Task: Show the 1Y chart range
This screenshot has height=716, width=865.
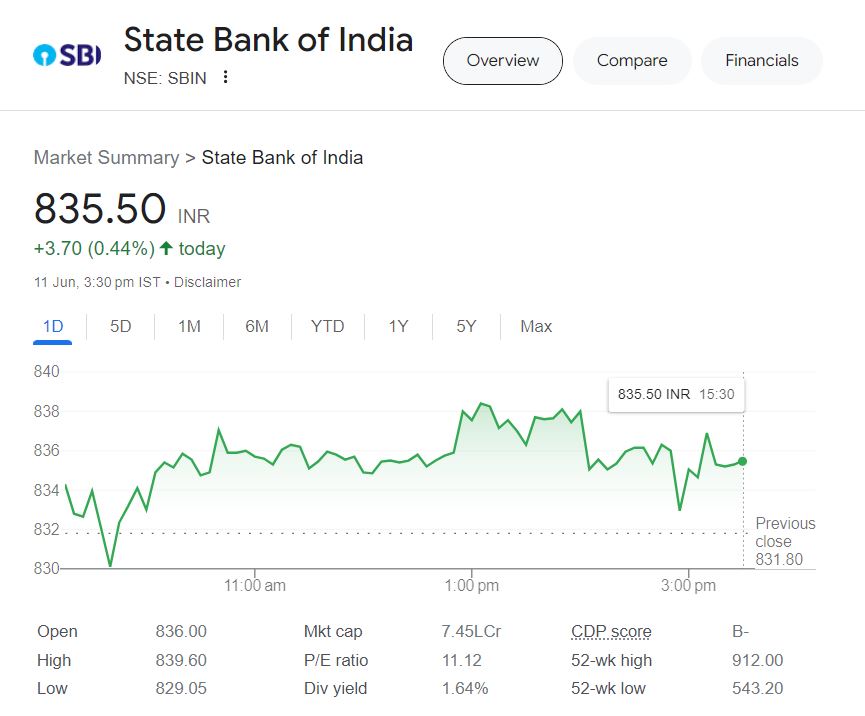Action: (398, 326)
